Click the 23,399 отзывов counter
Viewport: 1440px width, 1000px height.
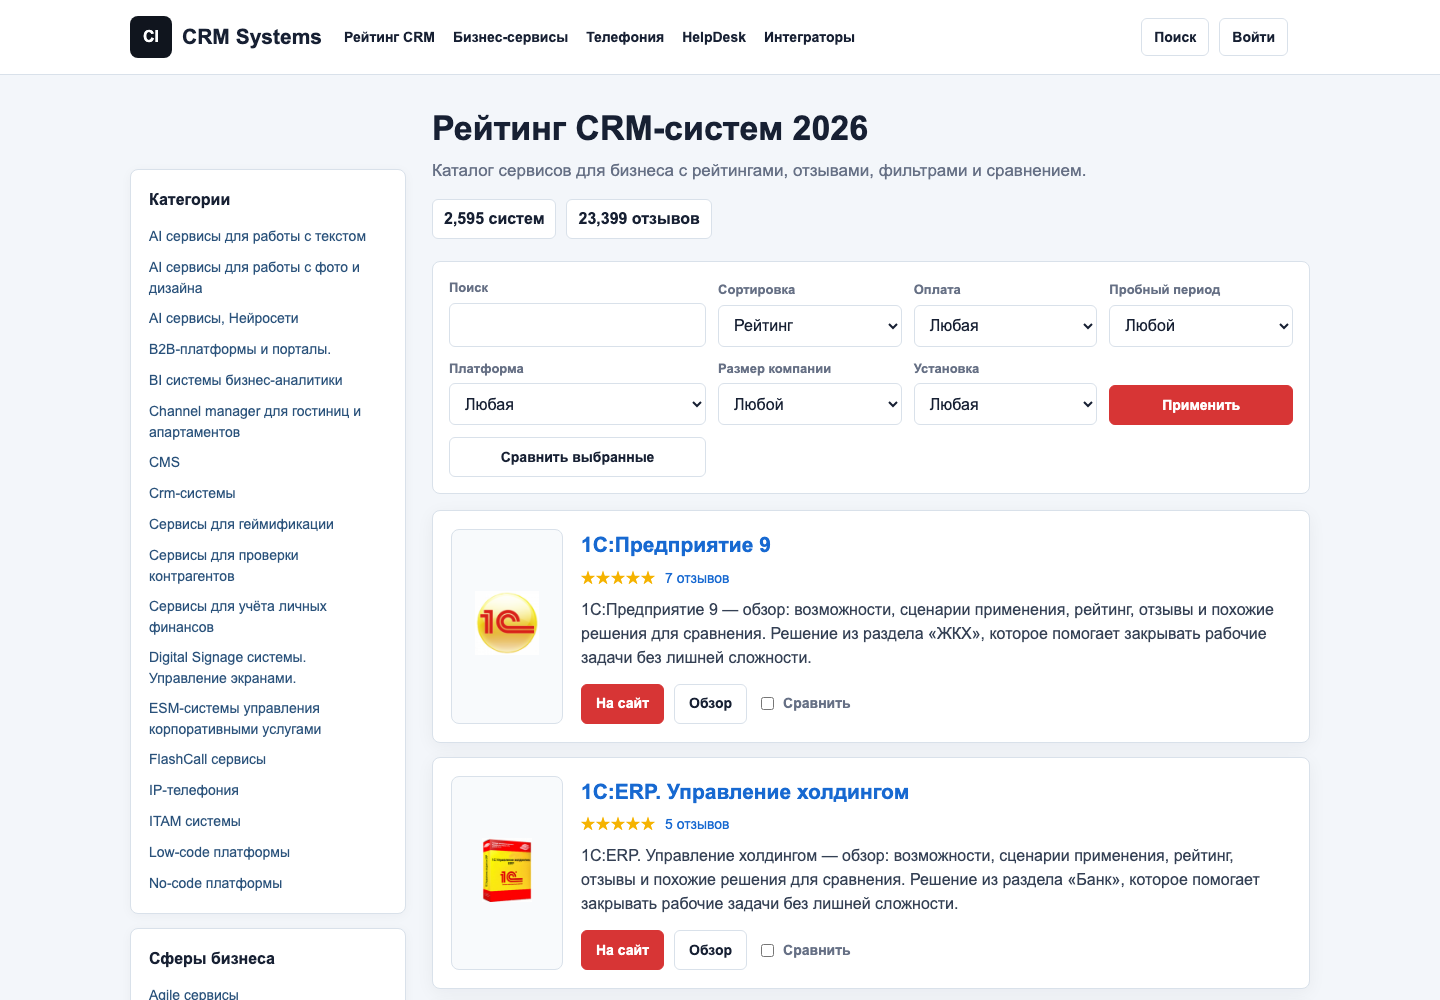pyautogui.click(x=639, y=219)
